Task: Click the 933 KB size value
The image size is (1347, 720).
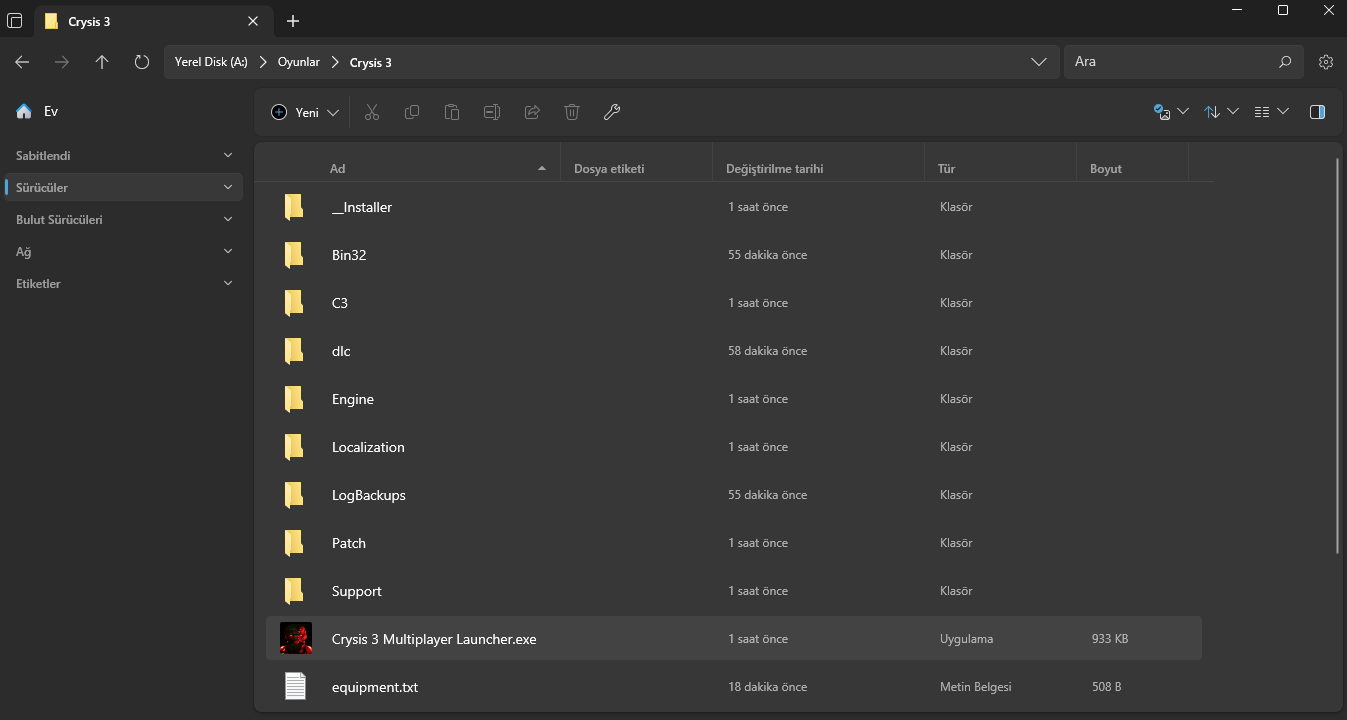Action: click(1110, 639)
